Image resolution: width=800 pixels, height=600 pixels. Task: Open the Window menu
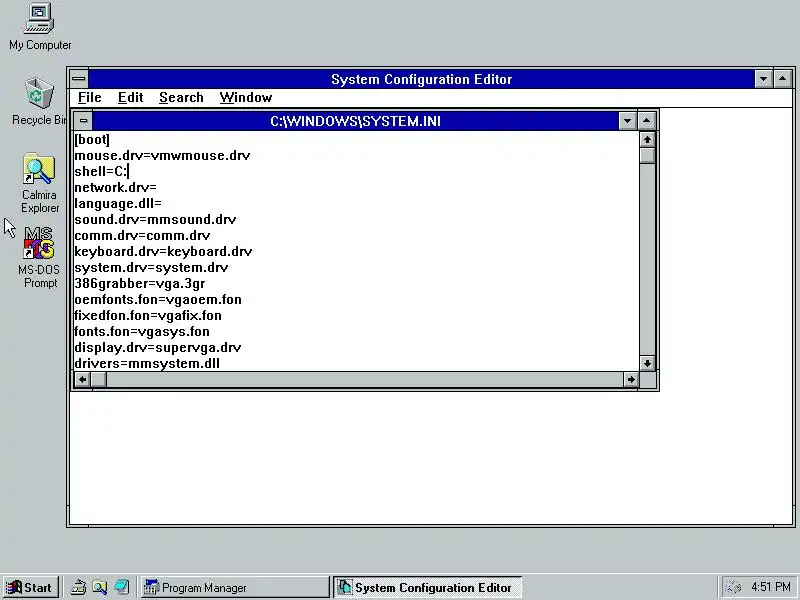246,97
